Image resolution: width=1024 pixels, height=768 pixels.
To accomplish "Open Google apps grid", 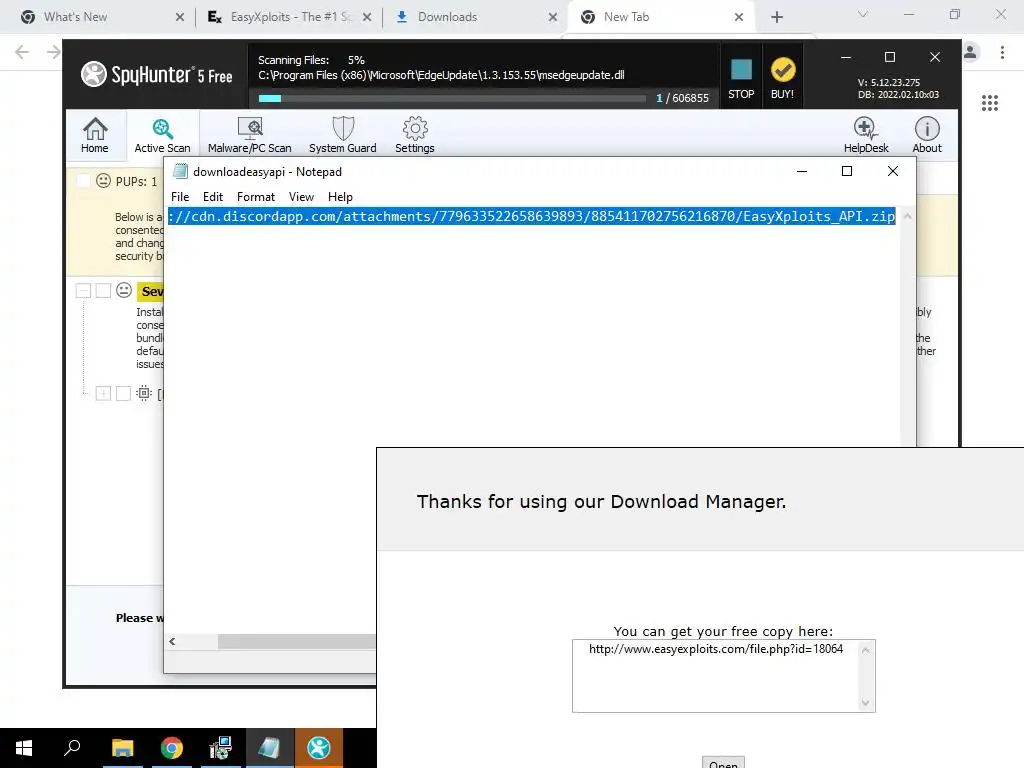I will [x=990, y=103].
